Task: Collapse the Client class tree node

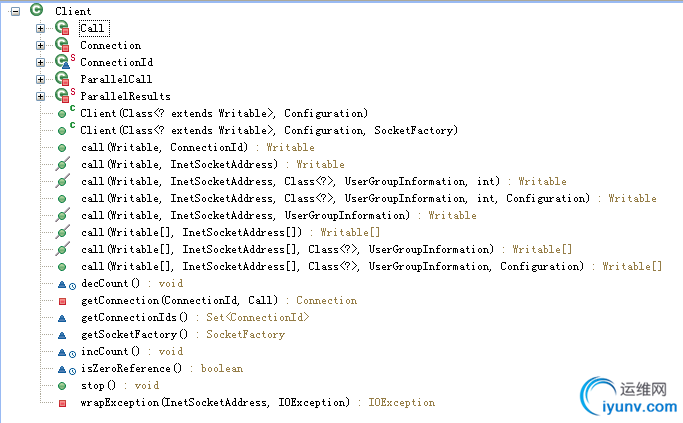Action: pos(15,10)
